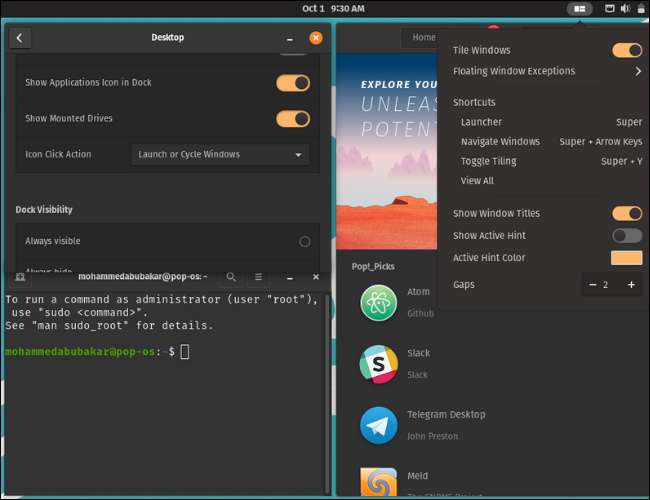The height and width of the screenshot is (500, 650).
Task: Open the search icon in terminal header
Action: tap(231, 277)
